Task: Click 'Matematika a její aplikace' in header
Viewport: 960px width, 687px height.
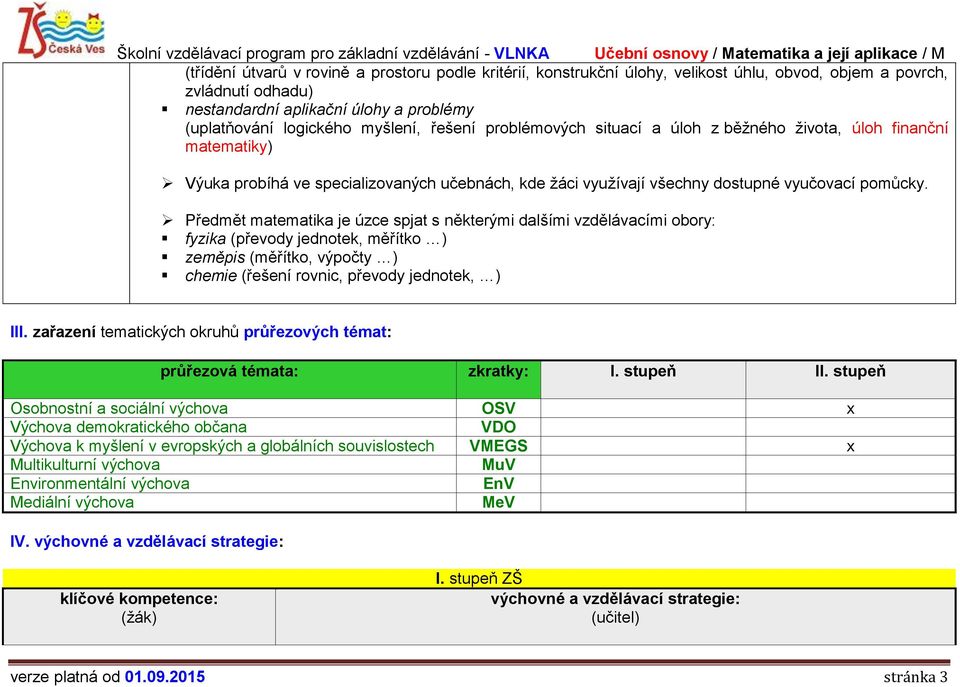Action: coord(819,53)
